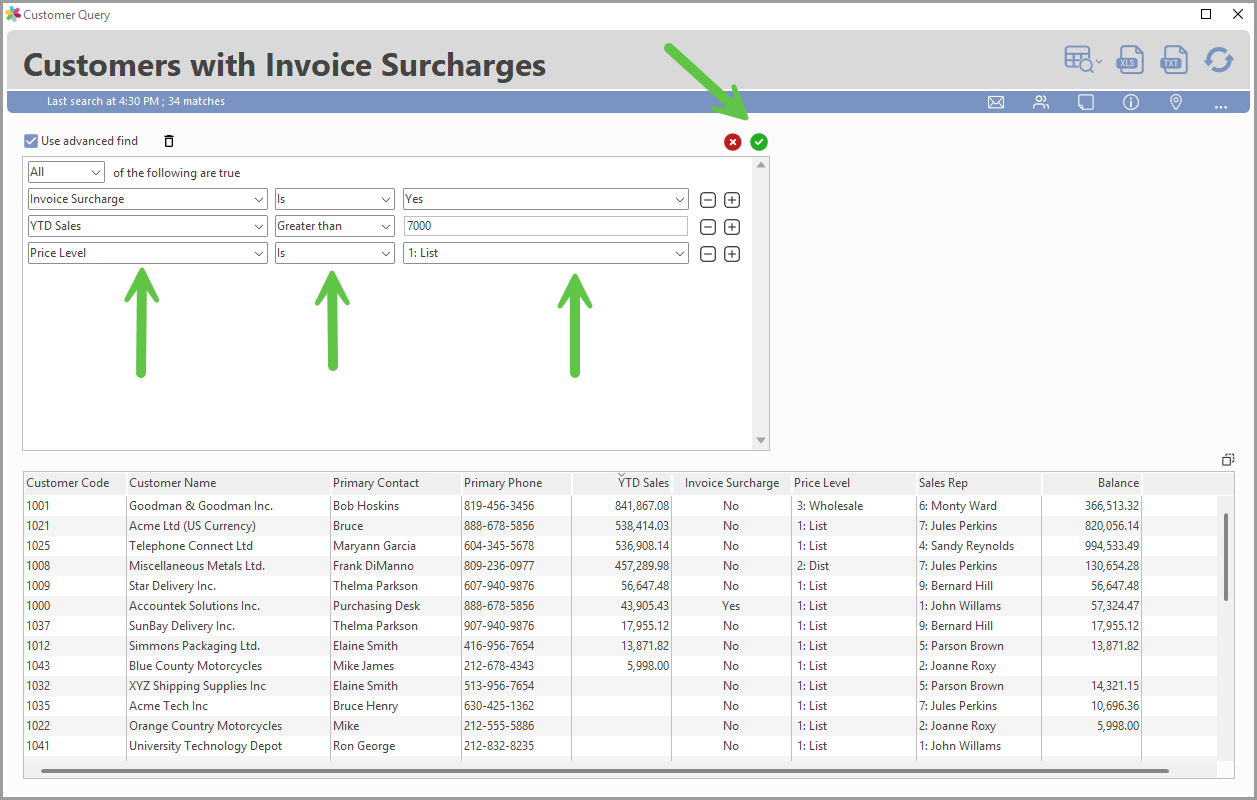The width and height of the screenshot is (1257, 800).
Task: Click XYZ Shipping Supplies Inc name
Action: point(197,686)
